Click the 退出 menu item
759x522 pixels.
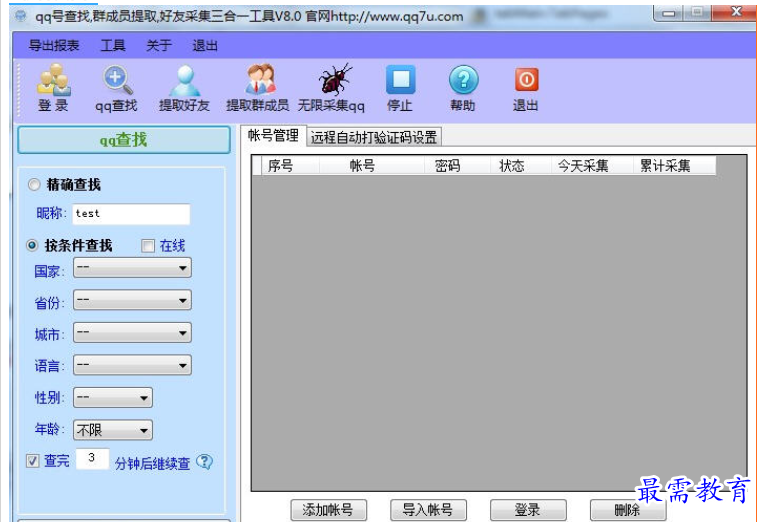pos(205,46)
